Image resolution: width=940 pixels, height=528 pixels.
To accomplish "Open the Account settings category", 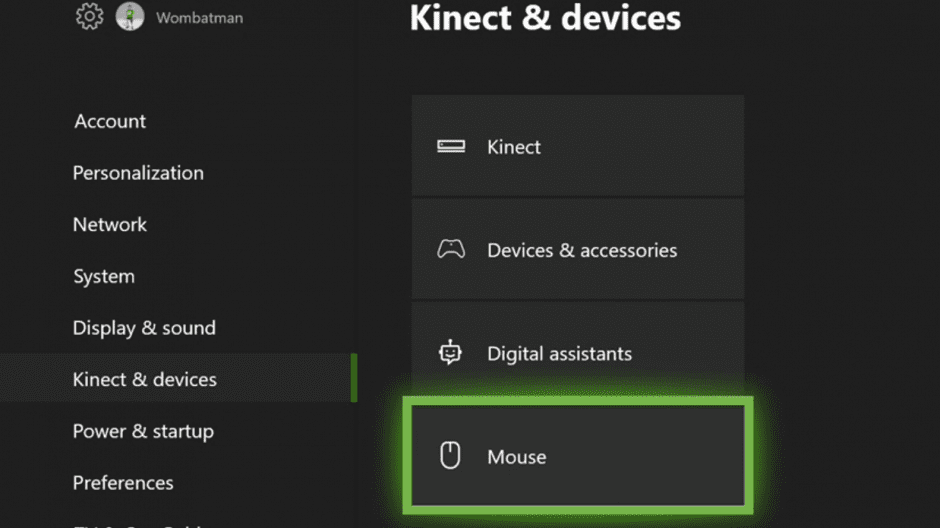I will pyautogui.click(x=110, y=121).
